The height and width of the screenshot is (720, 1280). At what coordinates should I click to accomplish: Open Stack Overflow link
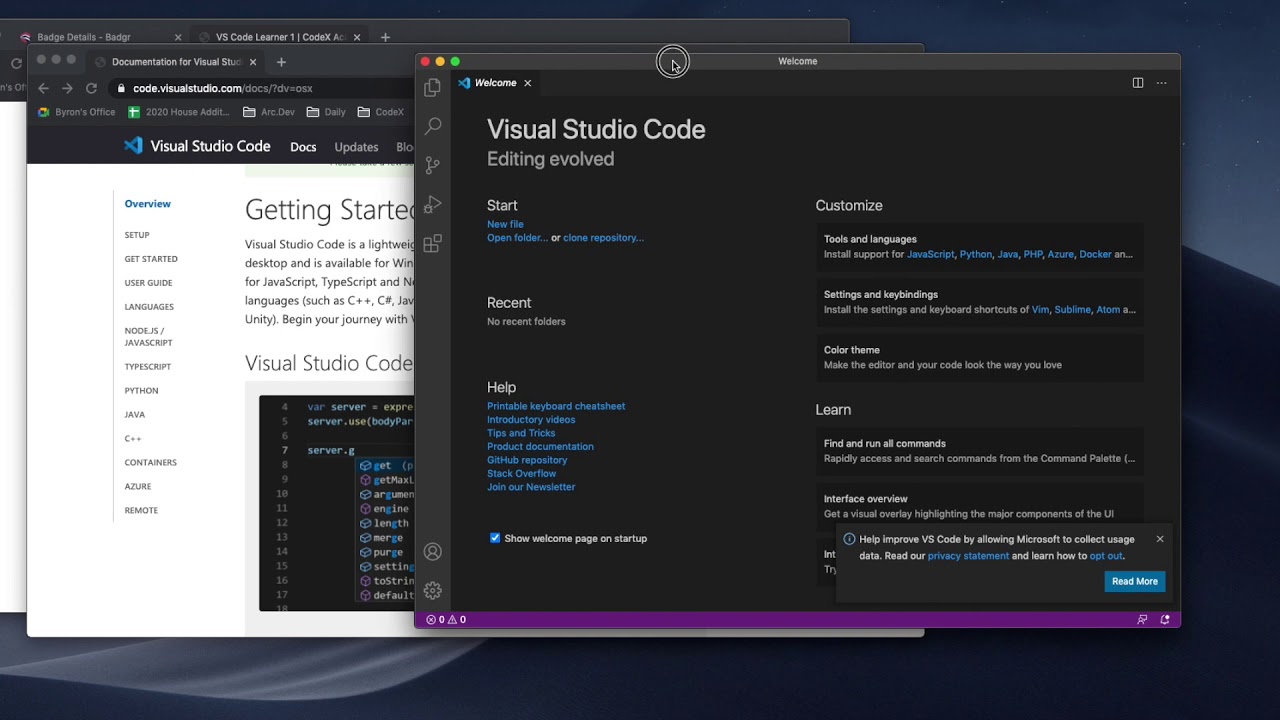click(521, 474)
